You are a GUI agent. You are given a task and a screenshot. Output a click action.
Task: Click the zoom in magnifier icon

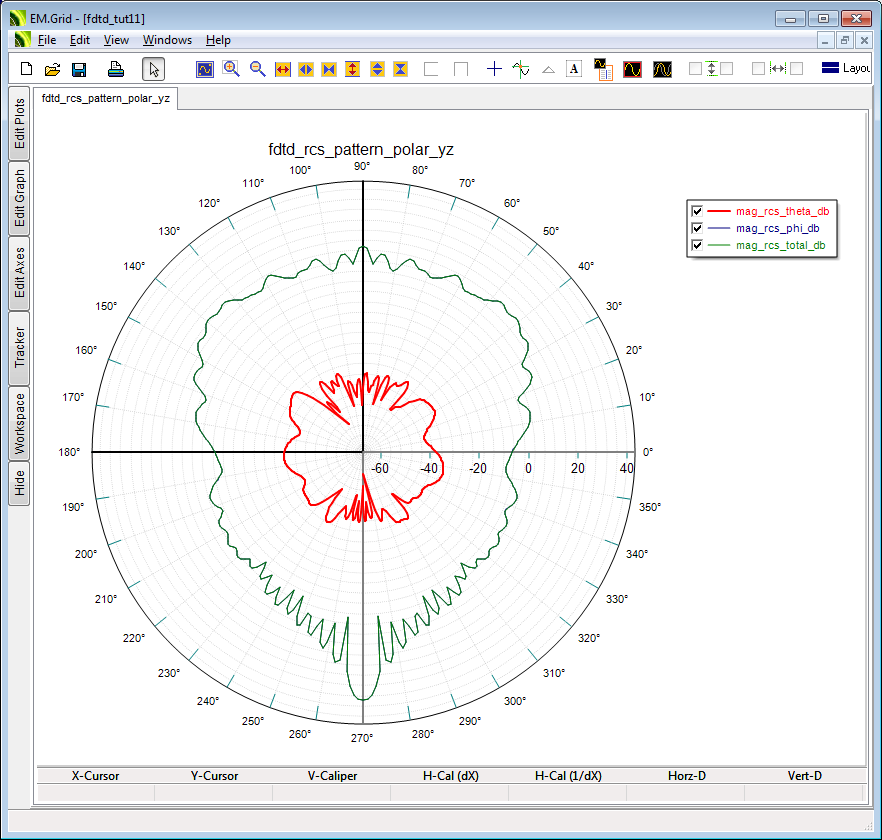coord(231,69)
